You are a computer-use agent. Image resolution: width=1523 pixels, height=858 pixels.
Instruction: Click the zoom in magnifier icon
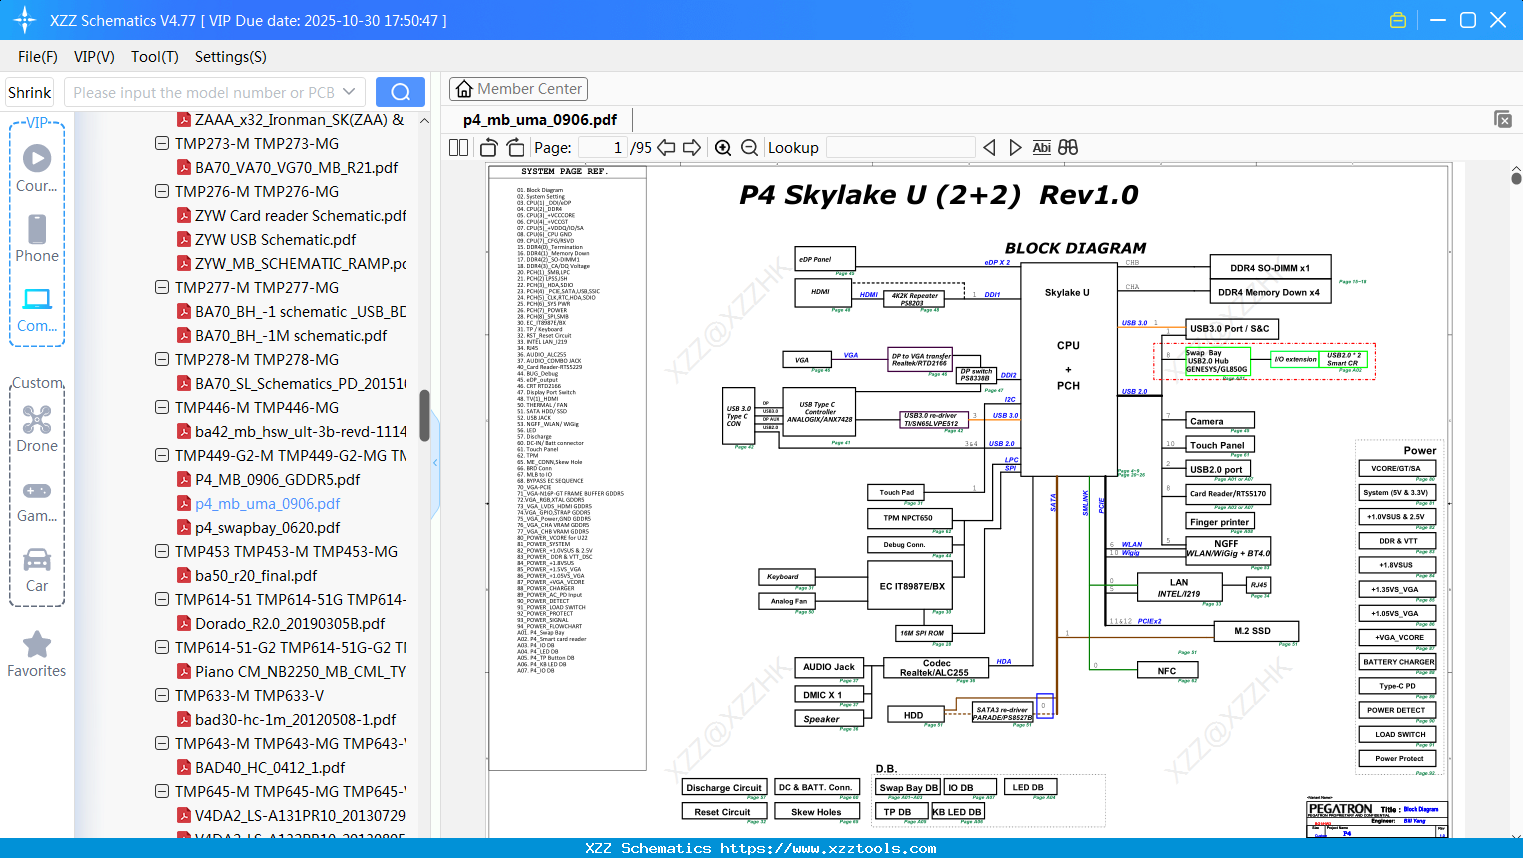pyautogui.click(x=723, y=148)
